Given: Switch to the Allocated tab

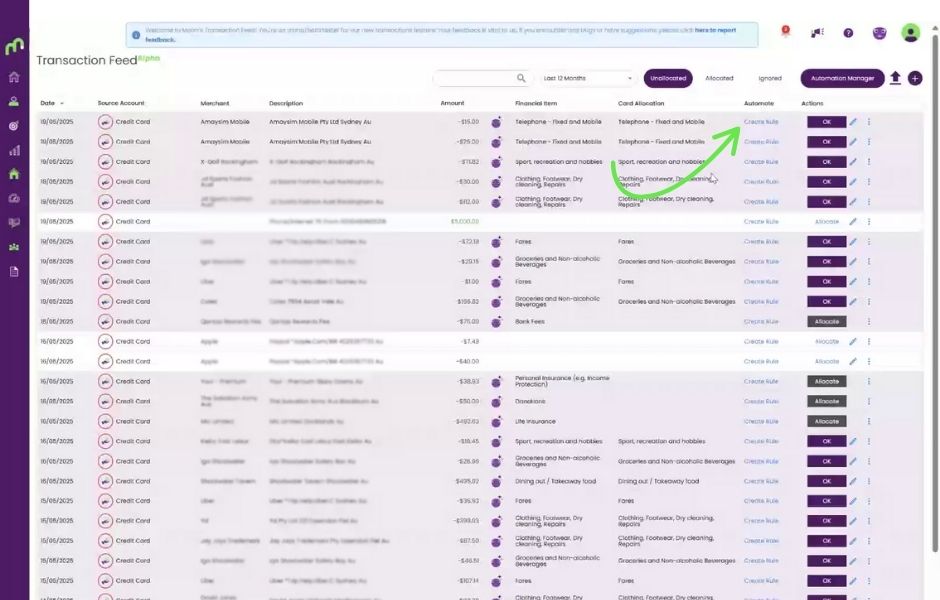Looking at the screenshot, I should point(719,78).
